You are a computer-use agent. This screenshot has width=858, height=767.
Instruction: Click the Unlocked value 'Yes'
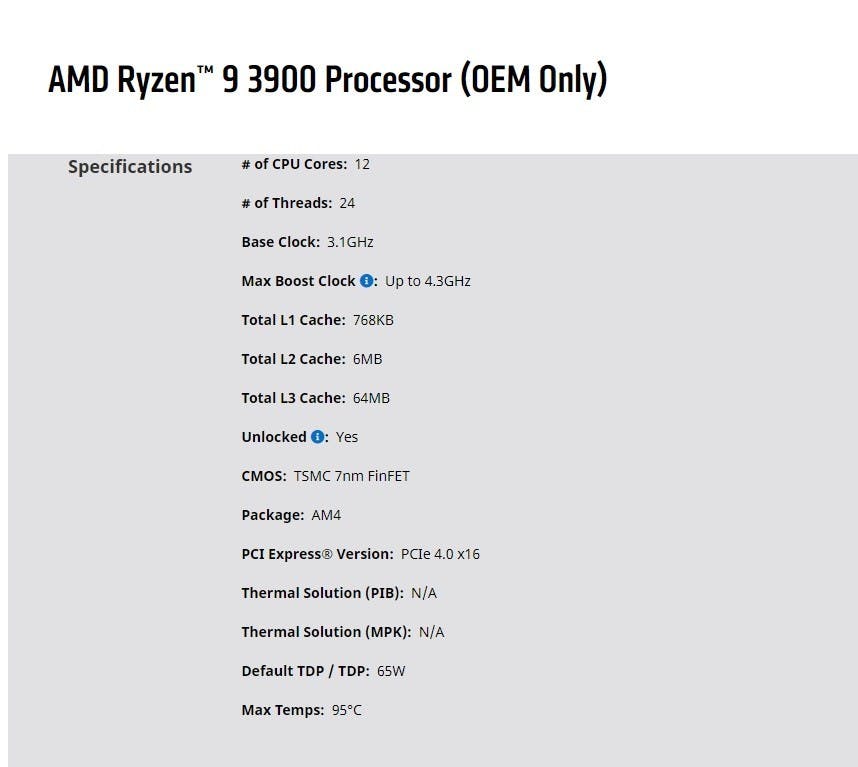coord(347,437)
